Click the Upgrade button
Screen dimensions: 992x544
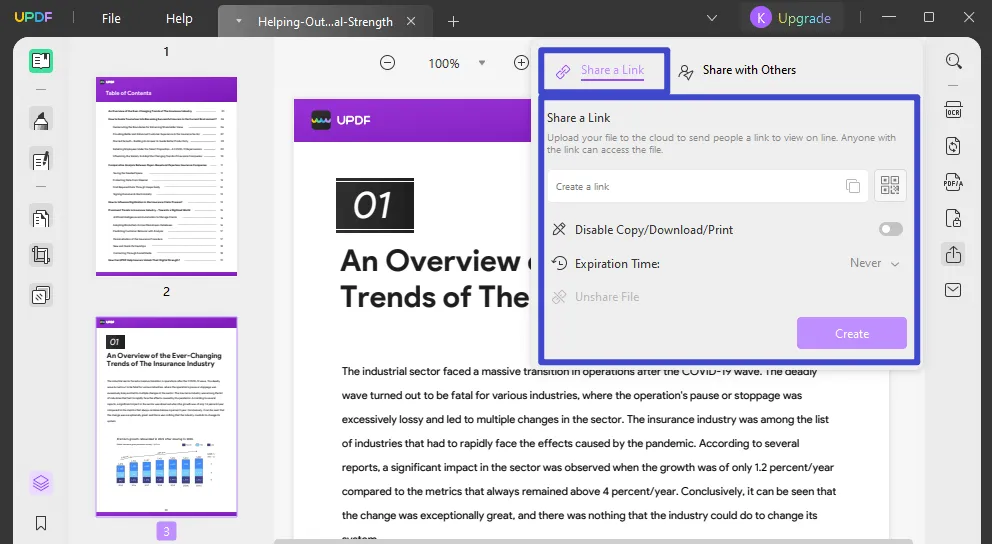[x=792, y=18]
